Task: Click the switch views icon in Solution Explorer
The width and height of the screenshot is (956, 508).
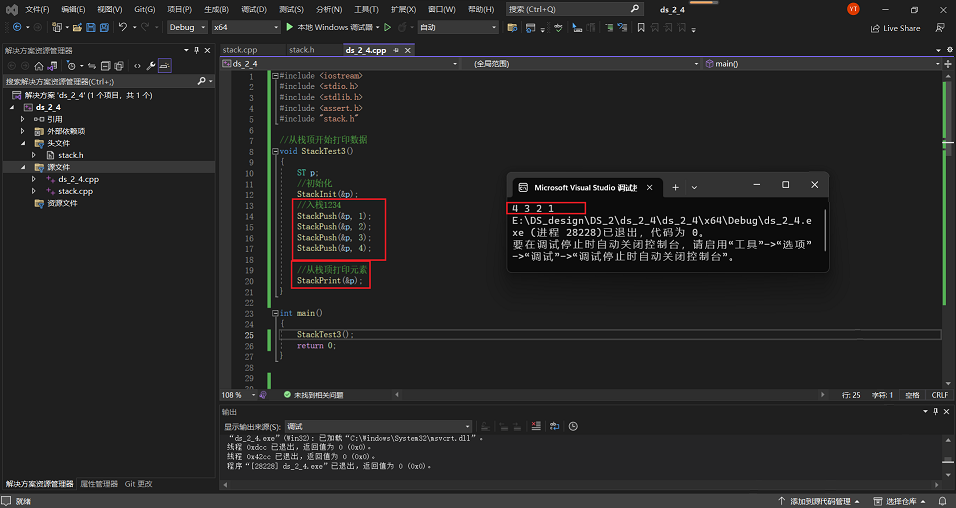Action: click(x=52, y=66)
